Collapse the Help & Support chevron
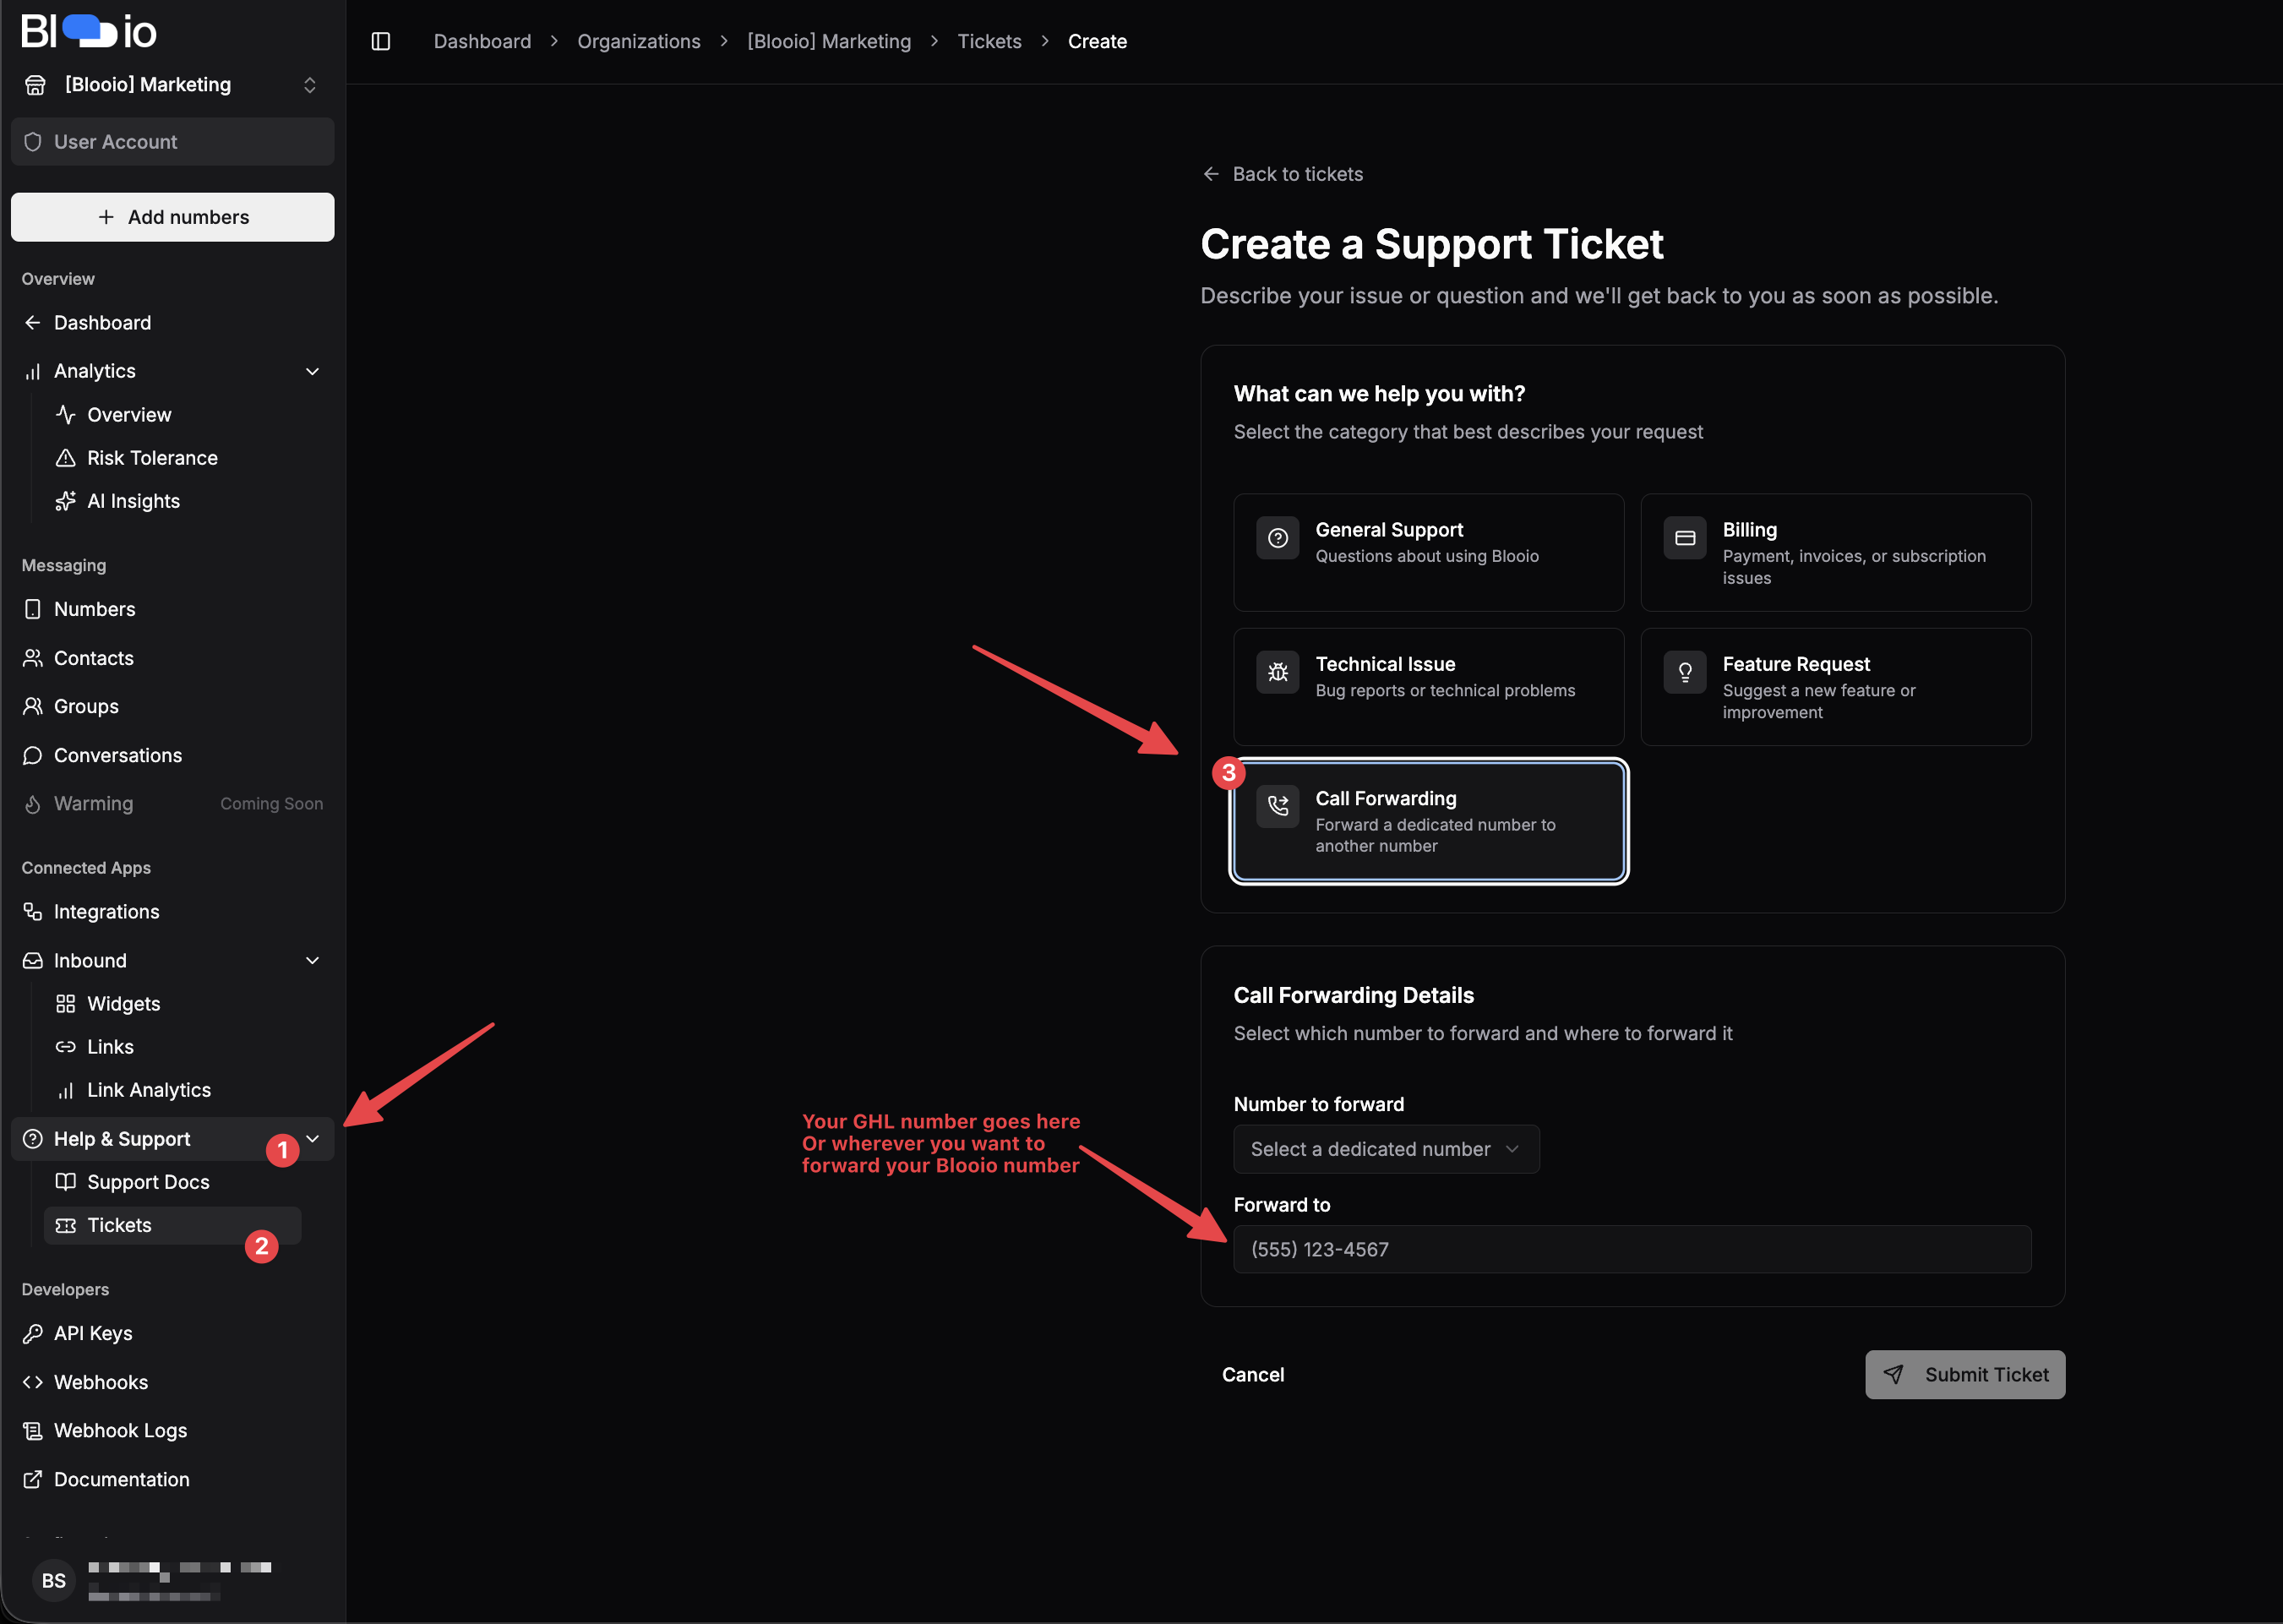 (x=312, y=1138)
